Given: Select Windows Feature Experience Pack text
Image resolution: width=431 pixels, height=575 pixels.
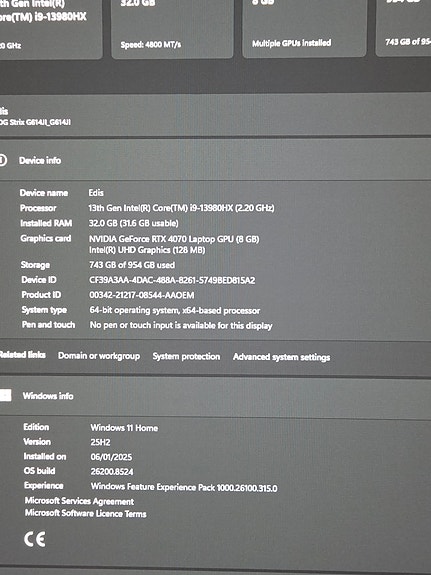Looking at the screenshot, I should (x=184, y=487).
